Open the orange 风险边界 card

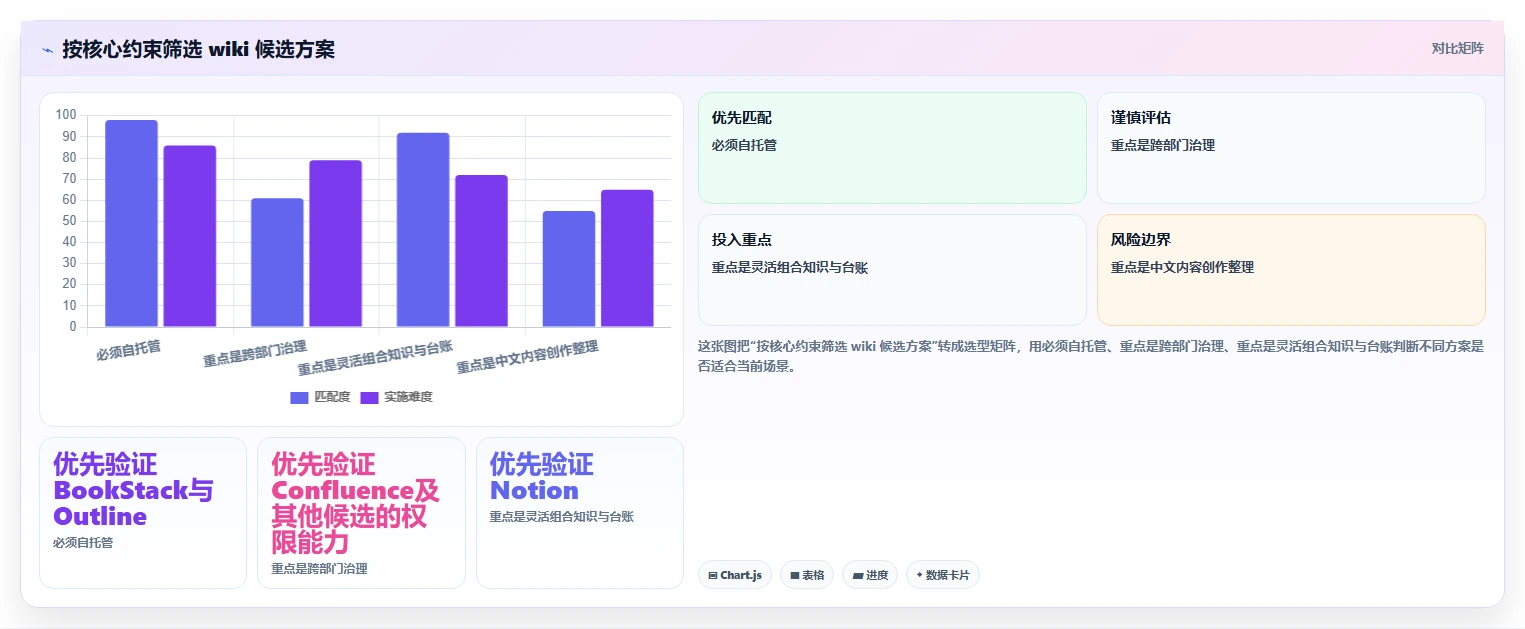1291,270
